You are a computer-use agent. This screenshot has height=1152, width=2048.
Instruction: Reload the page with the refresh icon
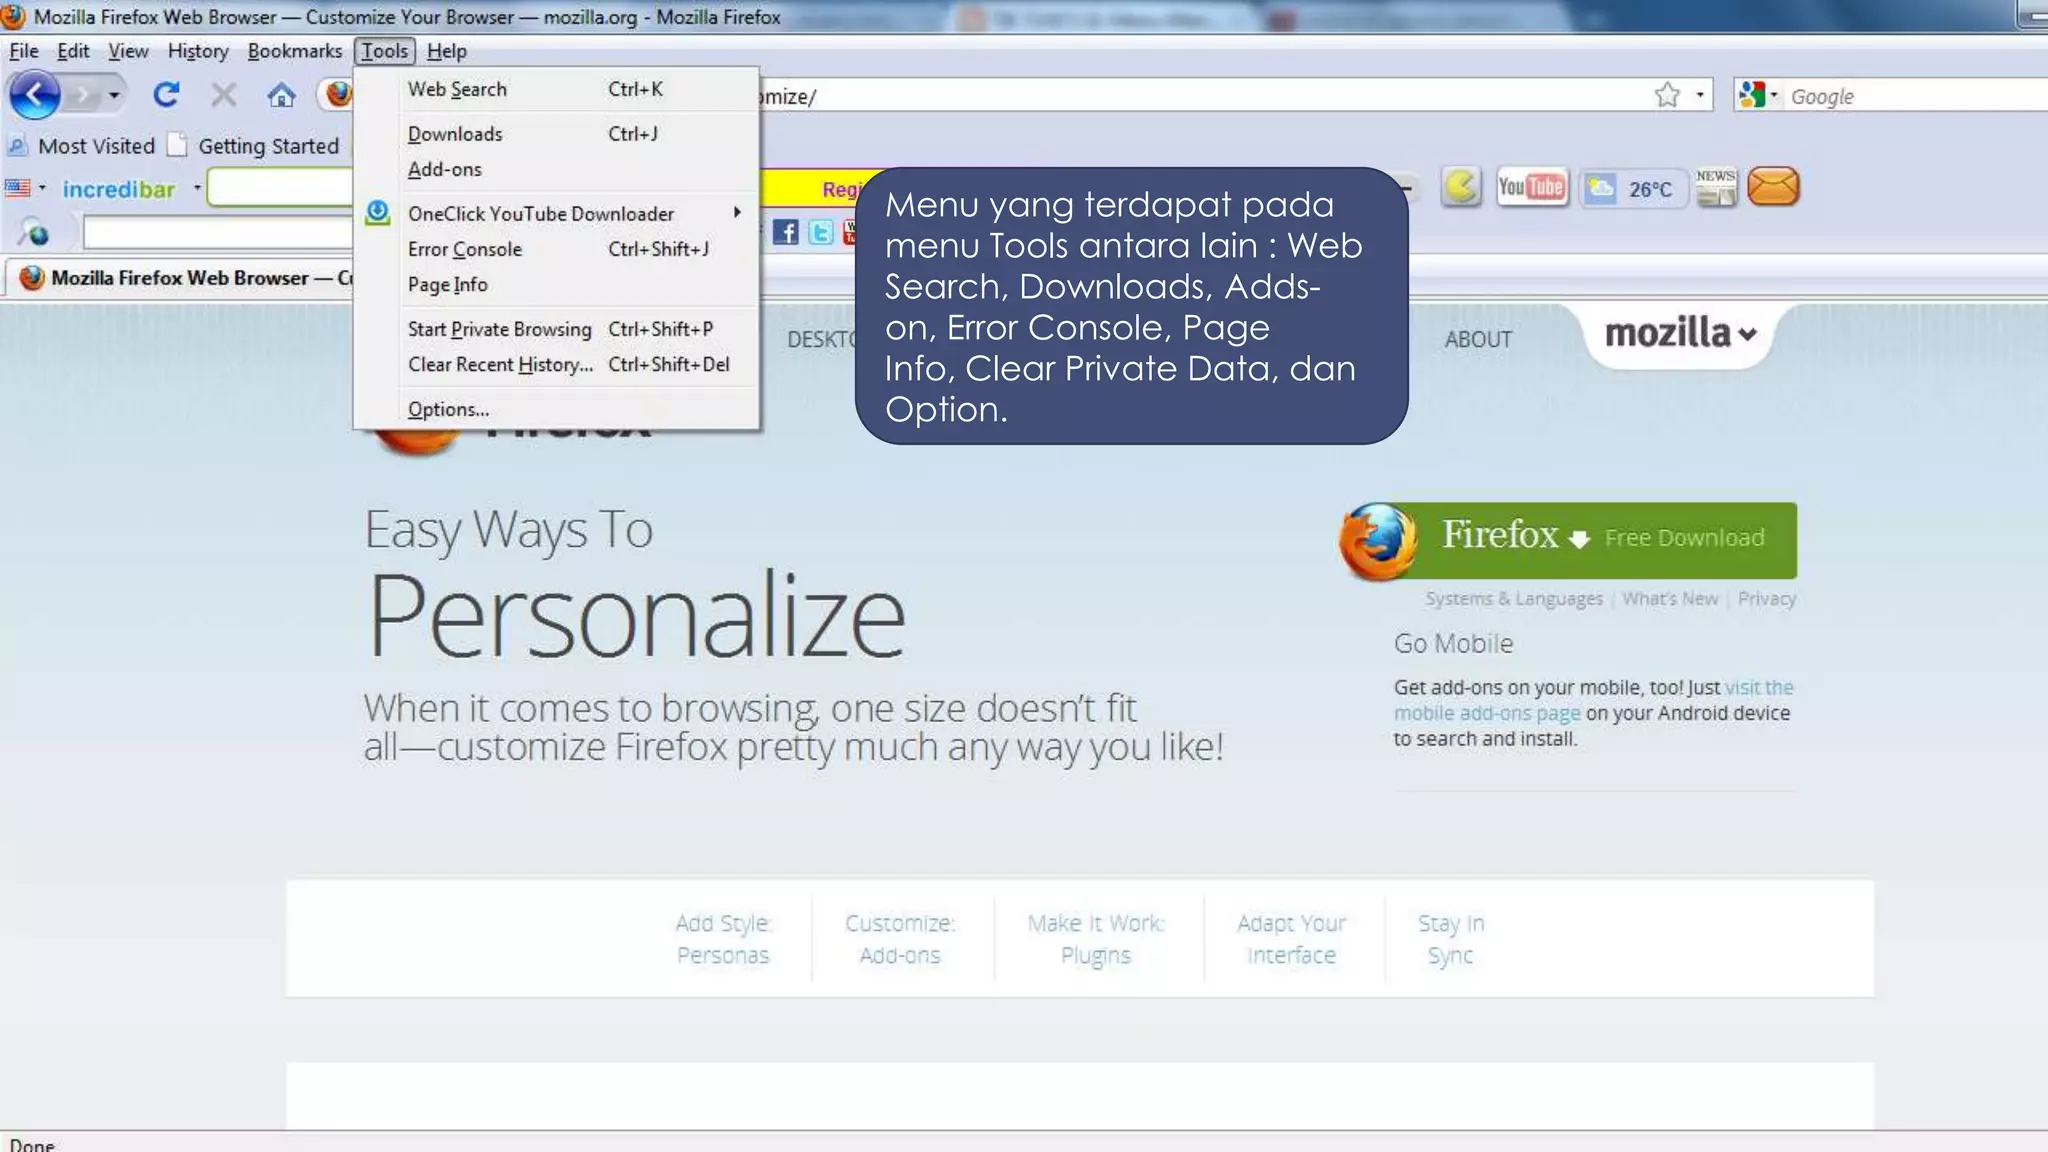[x=166, y=95]
